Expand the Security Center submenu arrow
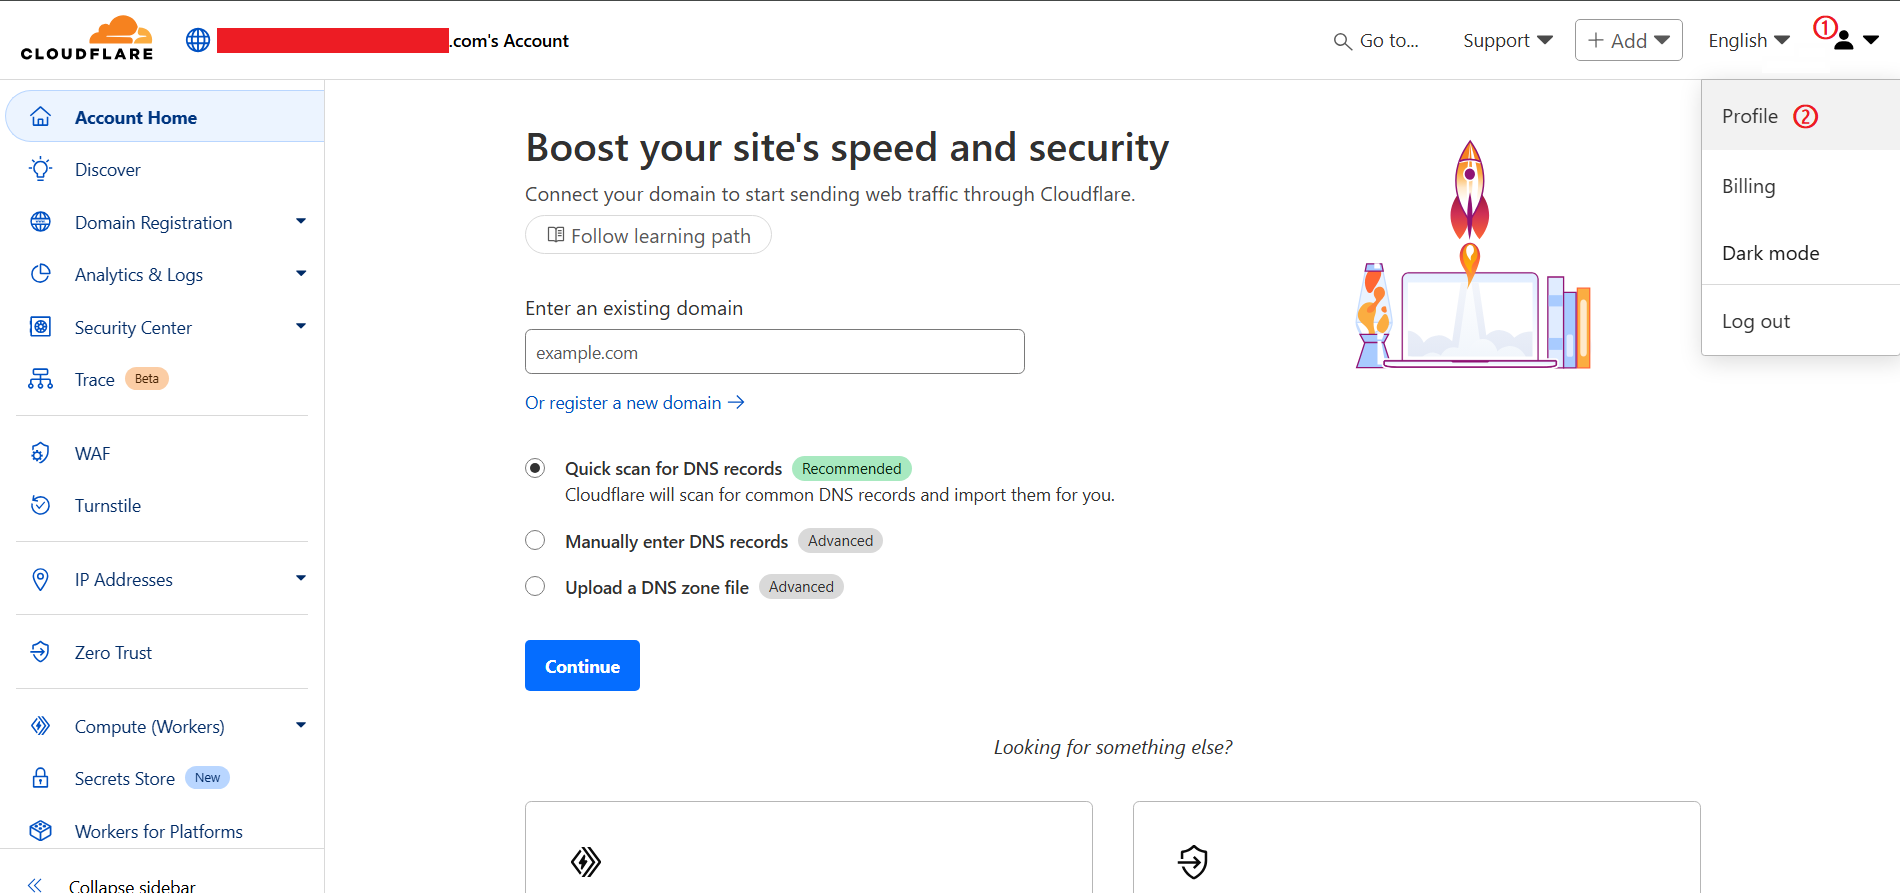Viewport: 1900px width, 893px height. tap(301, 326)
